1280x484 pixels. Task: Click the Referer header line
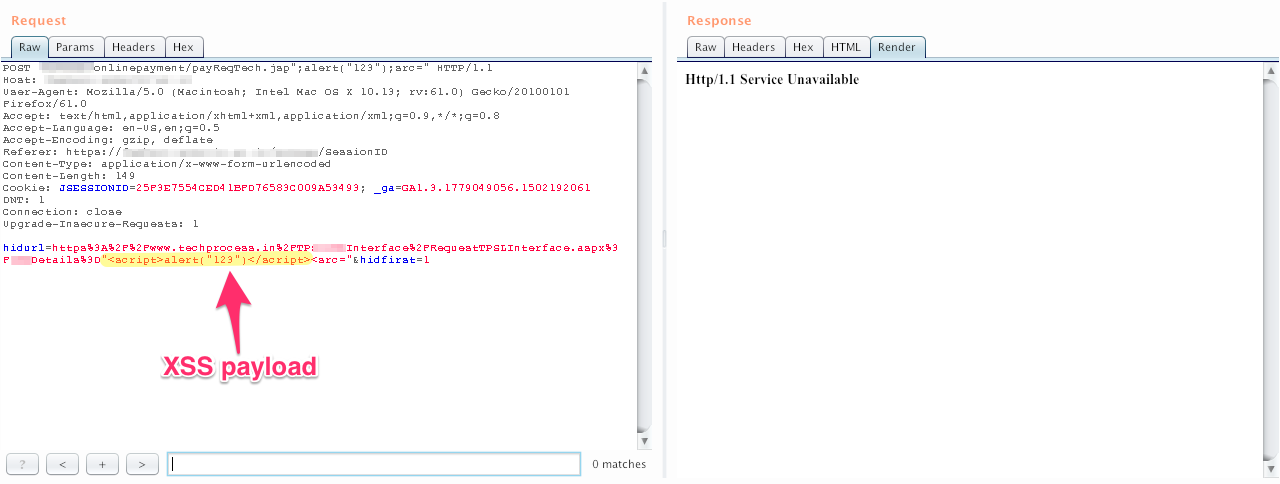[195, 152]
